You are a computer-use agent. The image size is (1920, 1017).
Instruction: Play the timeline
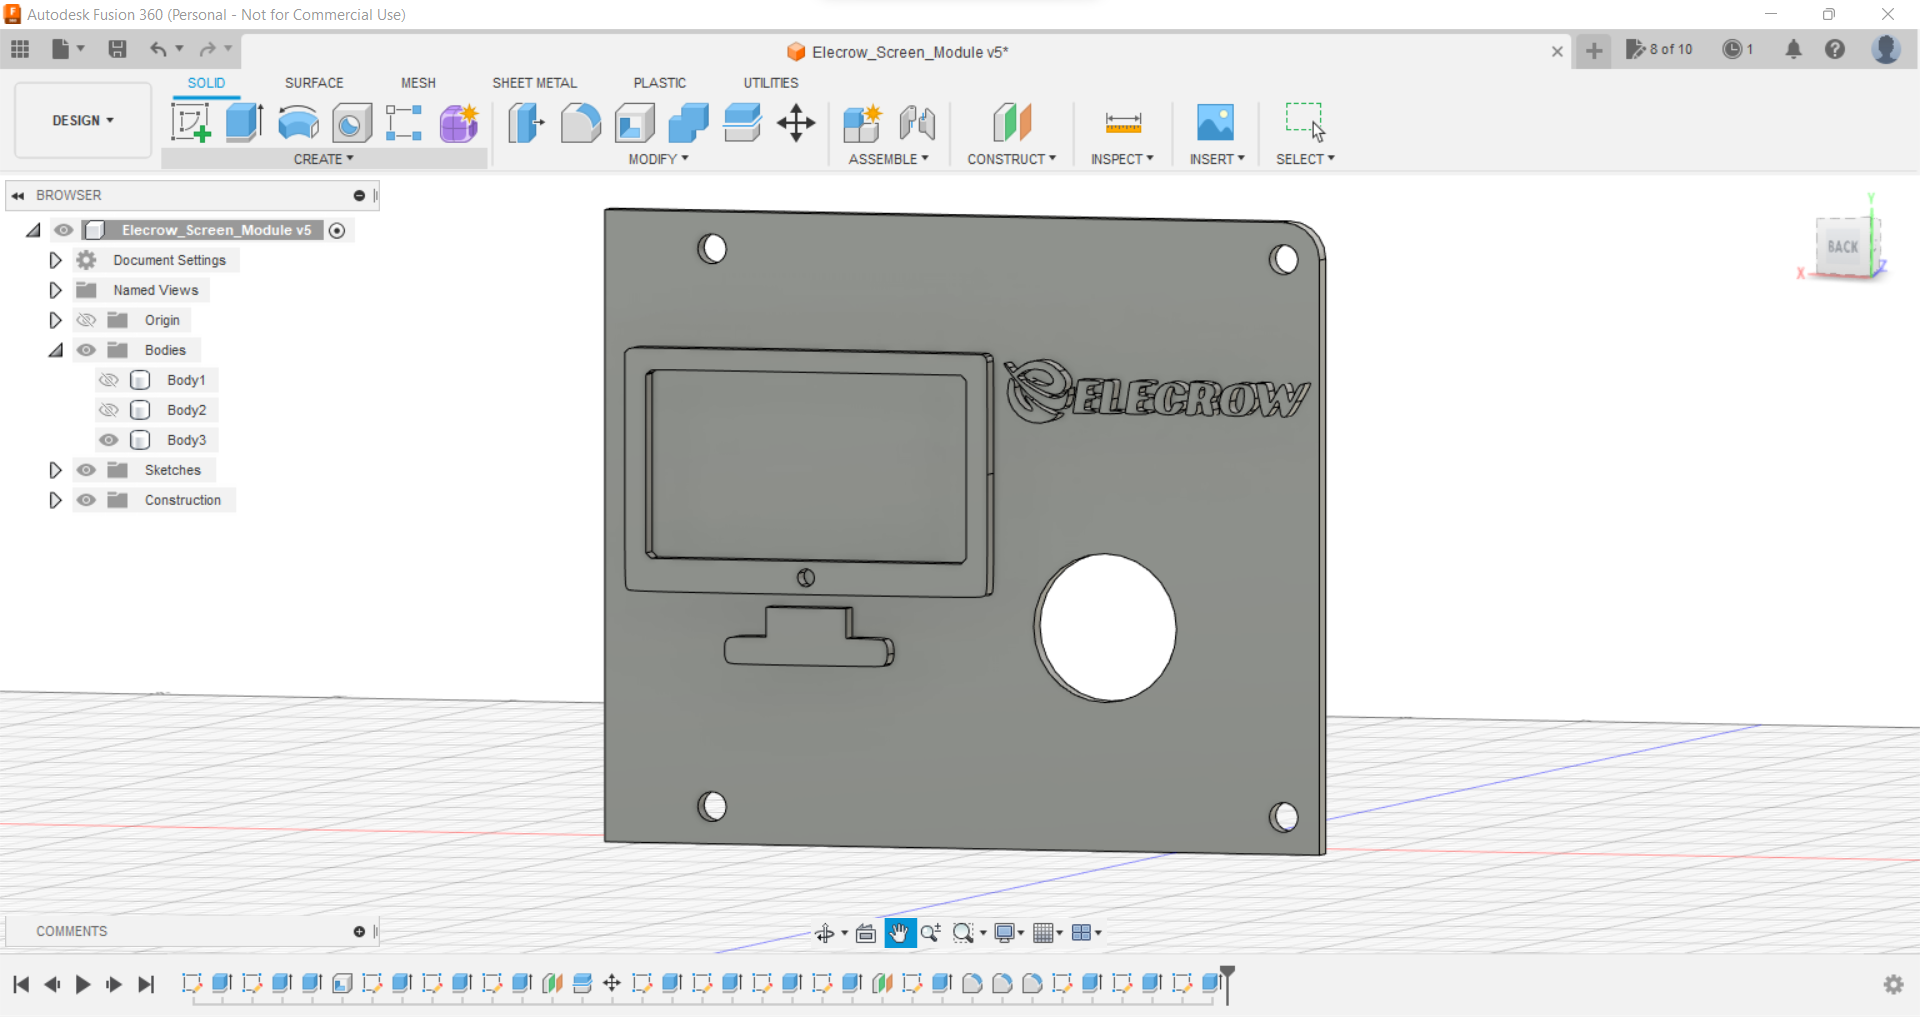(x=83, y=984)
